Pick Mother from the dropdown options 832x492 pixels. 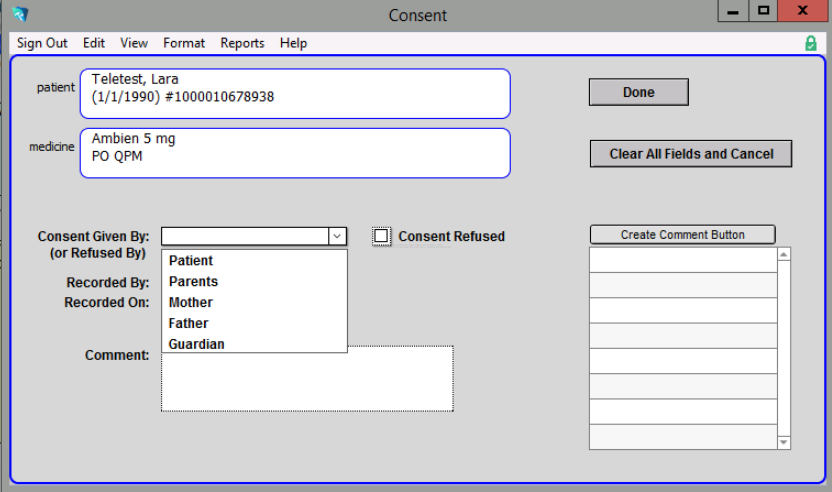point(190,302)
